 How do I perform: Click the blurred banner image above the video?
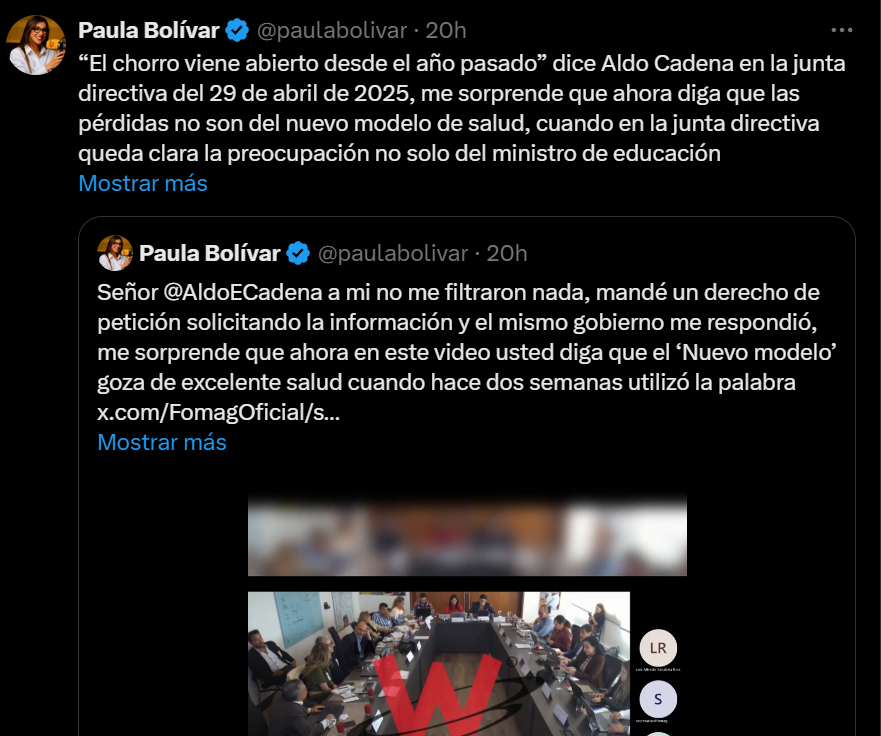(467, 535)
